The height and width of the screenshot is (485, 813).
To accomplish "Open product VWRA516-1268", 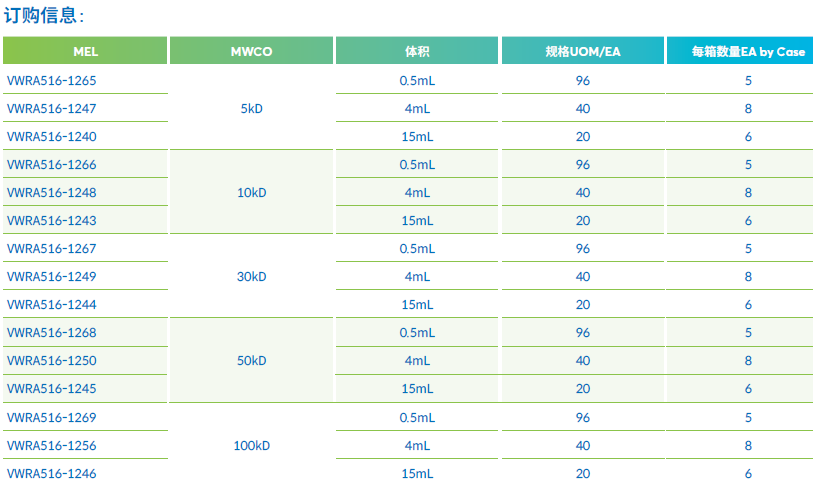I will pyautogui.click(x=51, y=332).
